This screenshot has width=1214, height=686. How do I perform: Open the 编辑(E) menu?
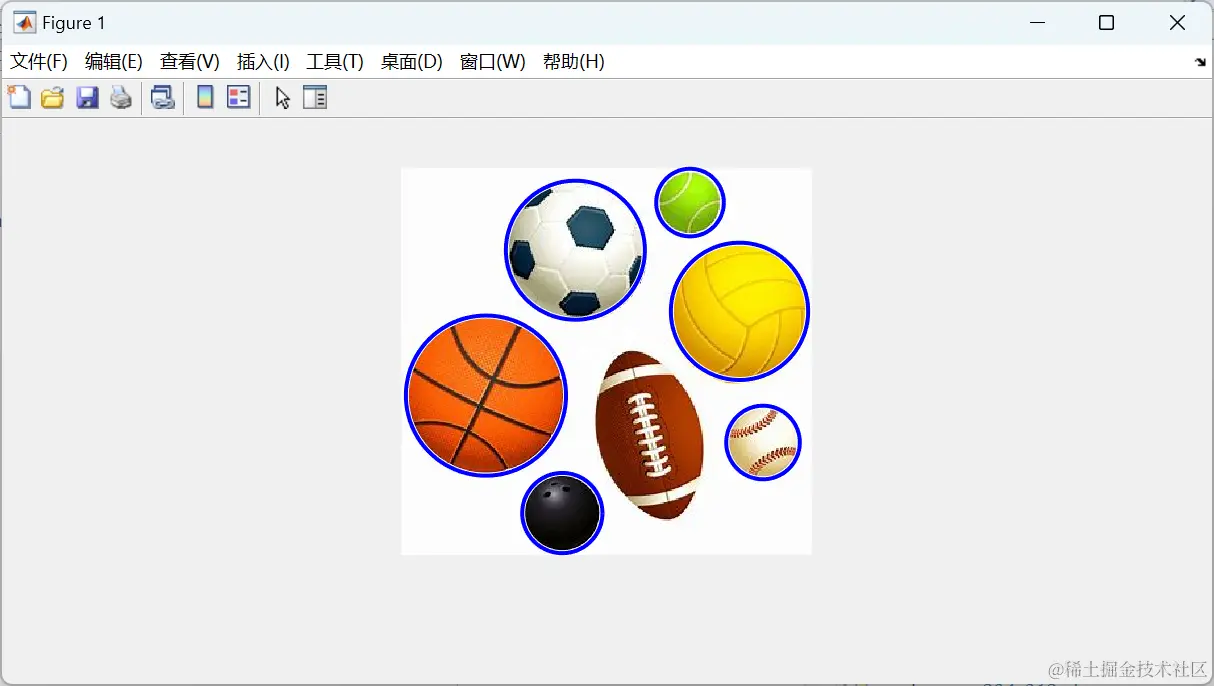114,62
